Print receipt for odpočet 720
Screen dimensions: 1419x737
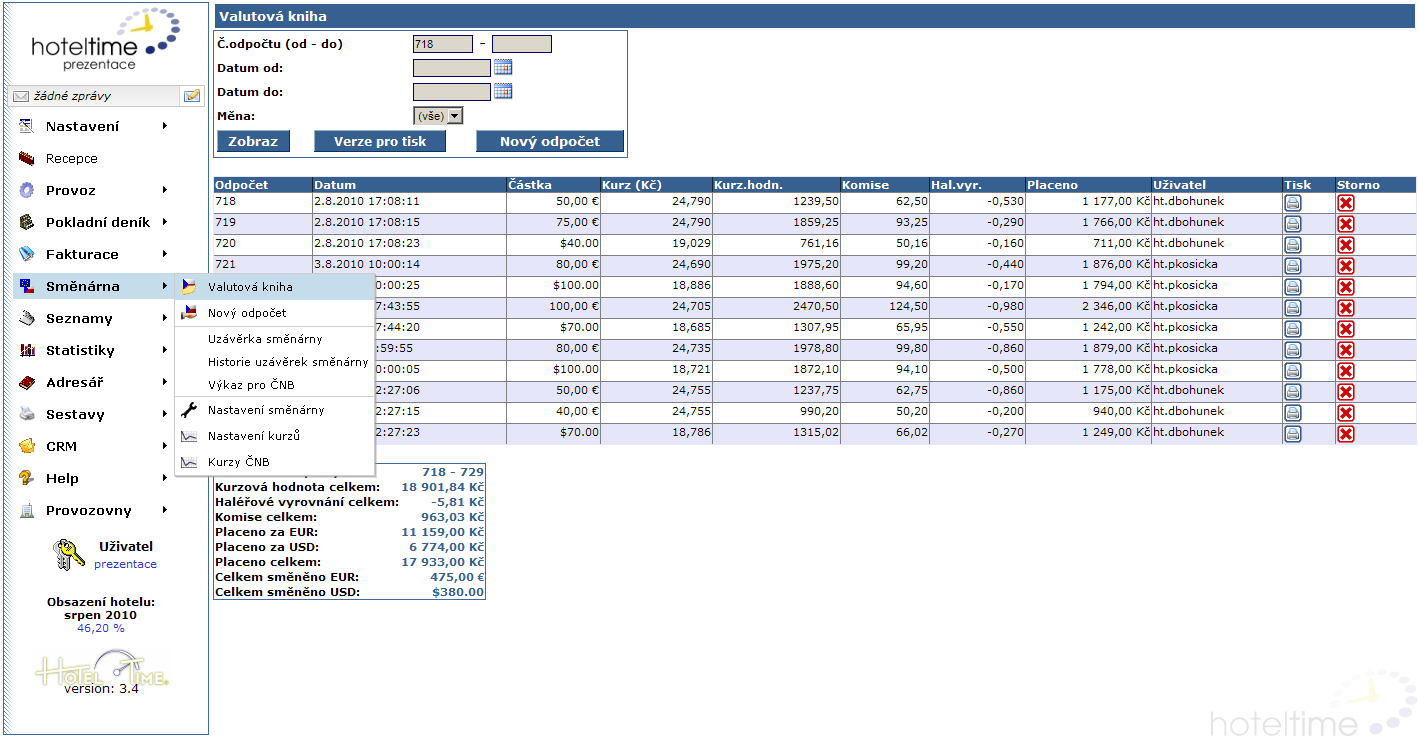[1293, 245]
